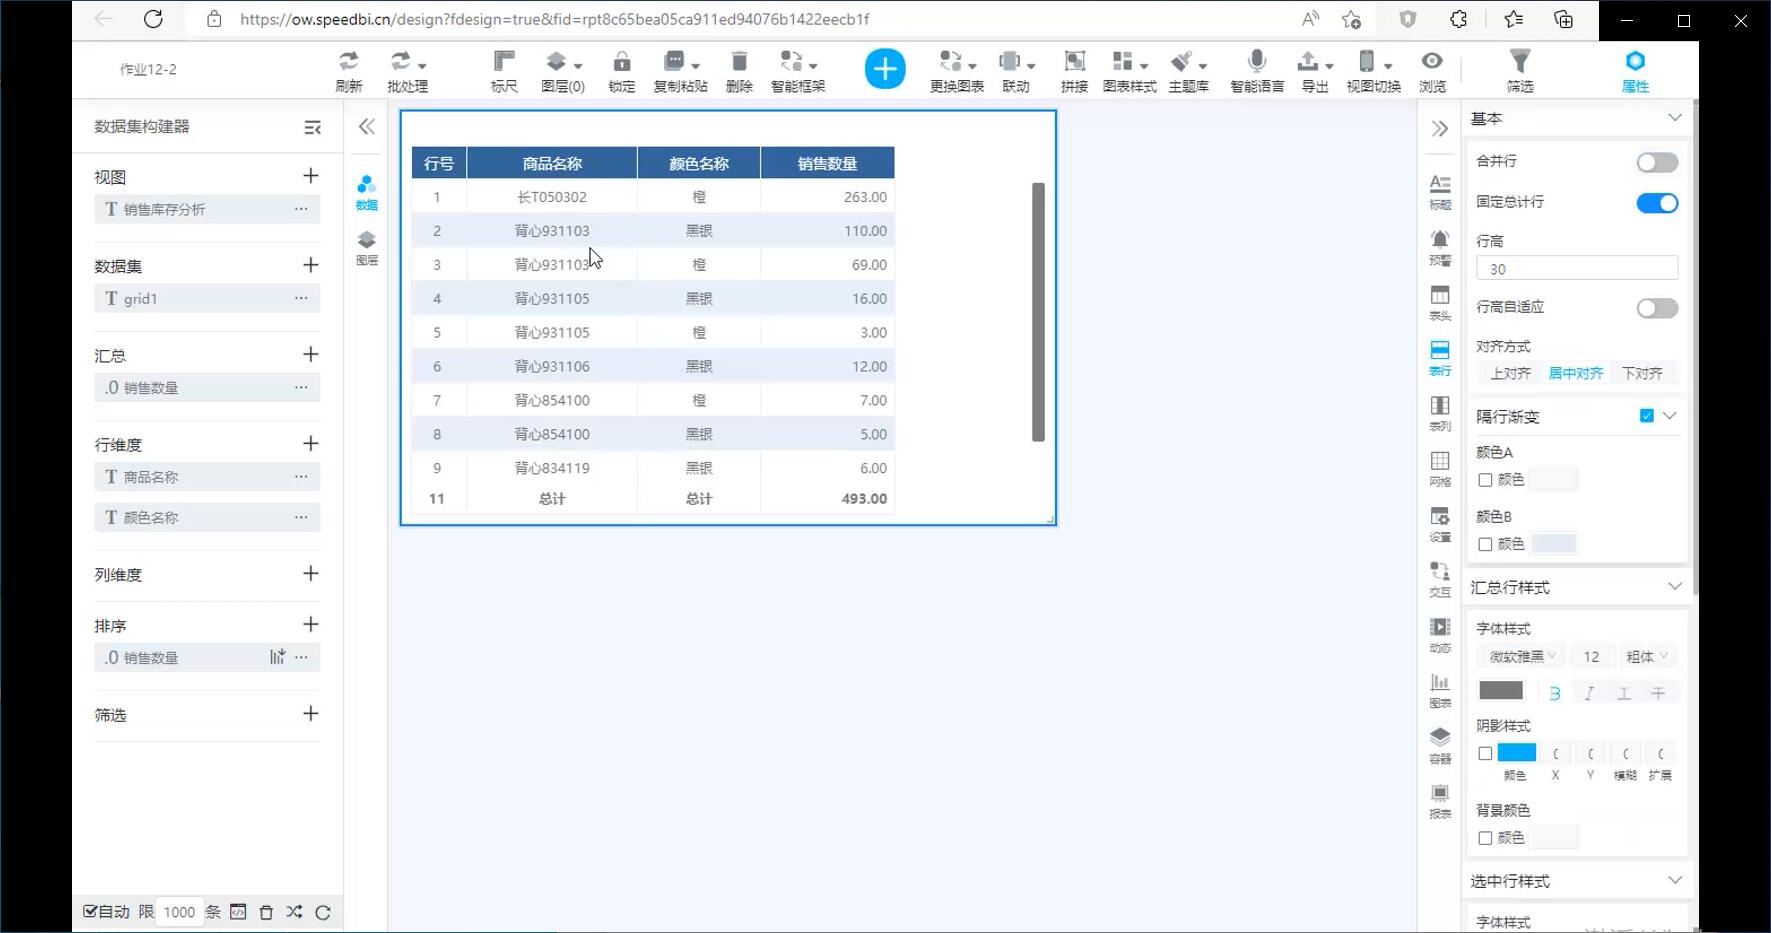Click the blue plus add button

click(x=884, y=69)
